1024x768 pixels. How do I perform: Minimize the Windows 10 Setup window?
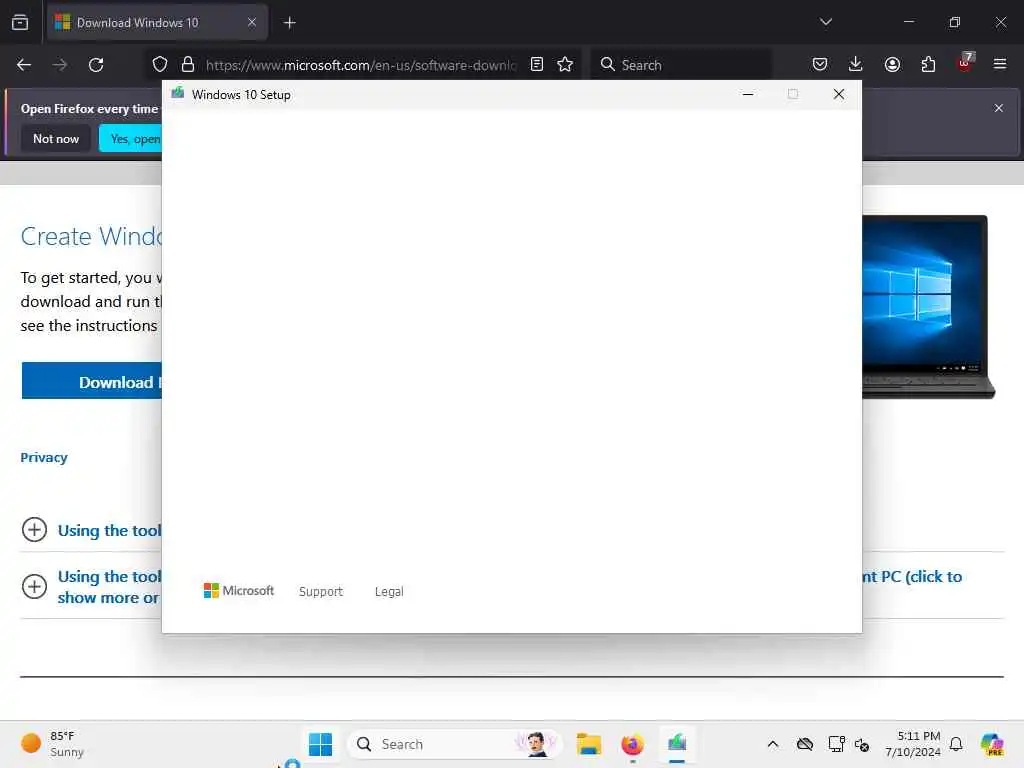coord(748,95)
